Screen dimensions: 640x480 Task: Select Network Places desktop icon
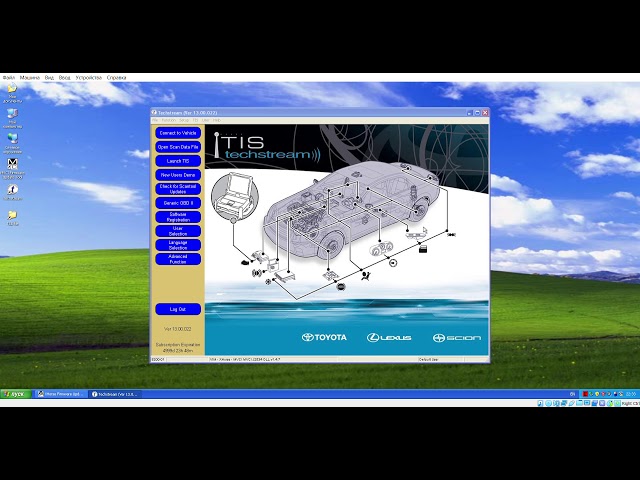[x=12, y=144]
